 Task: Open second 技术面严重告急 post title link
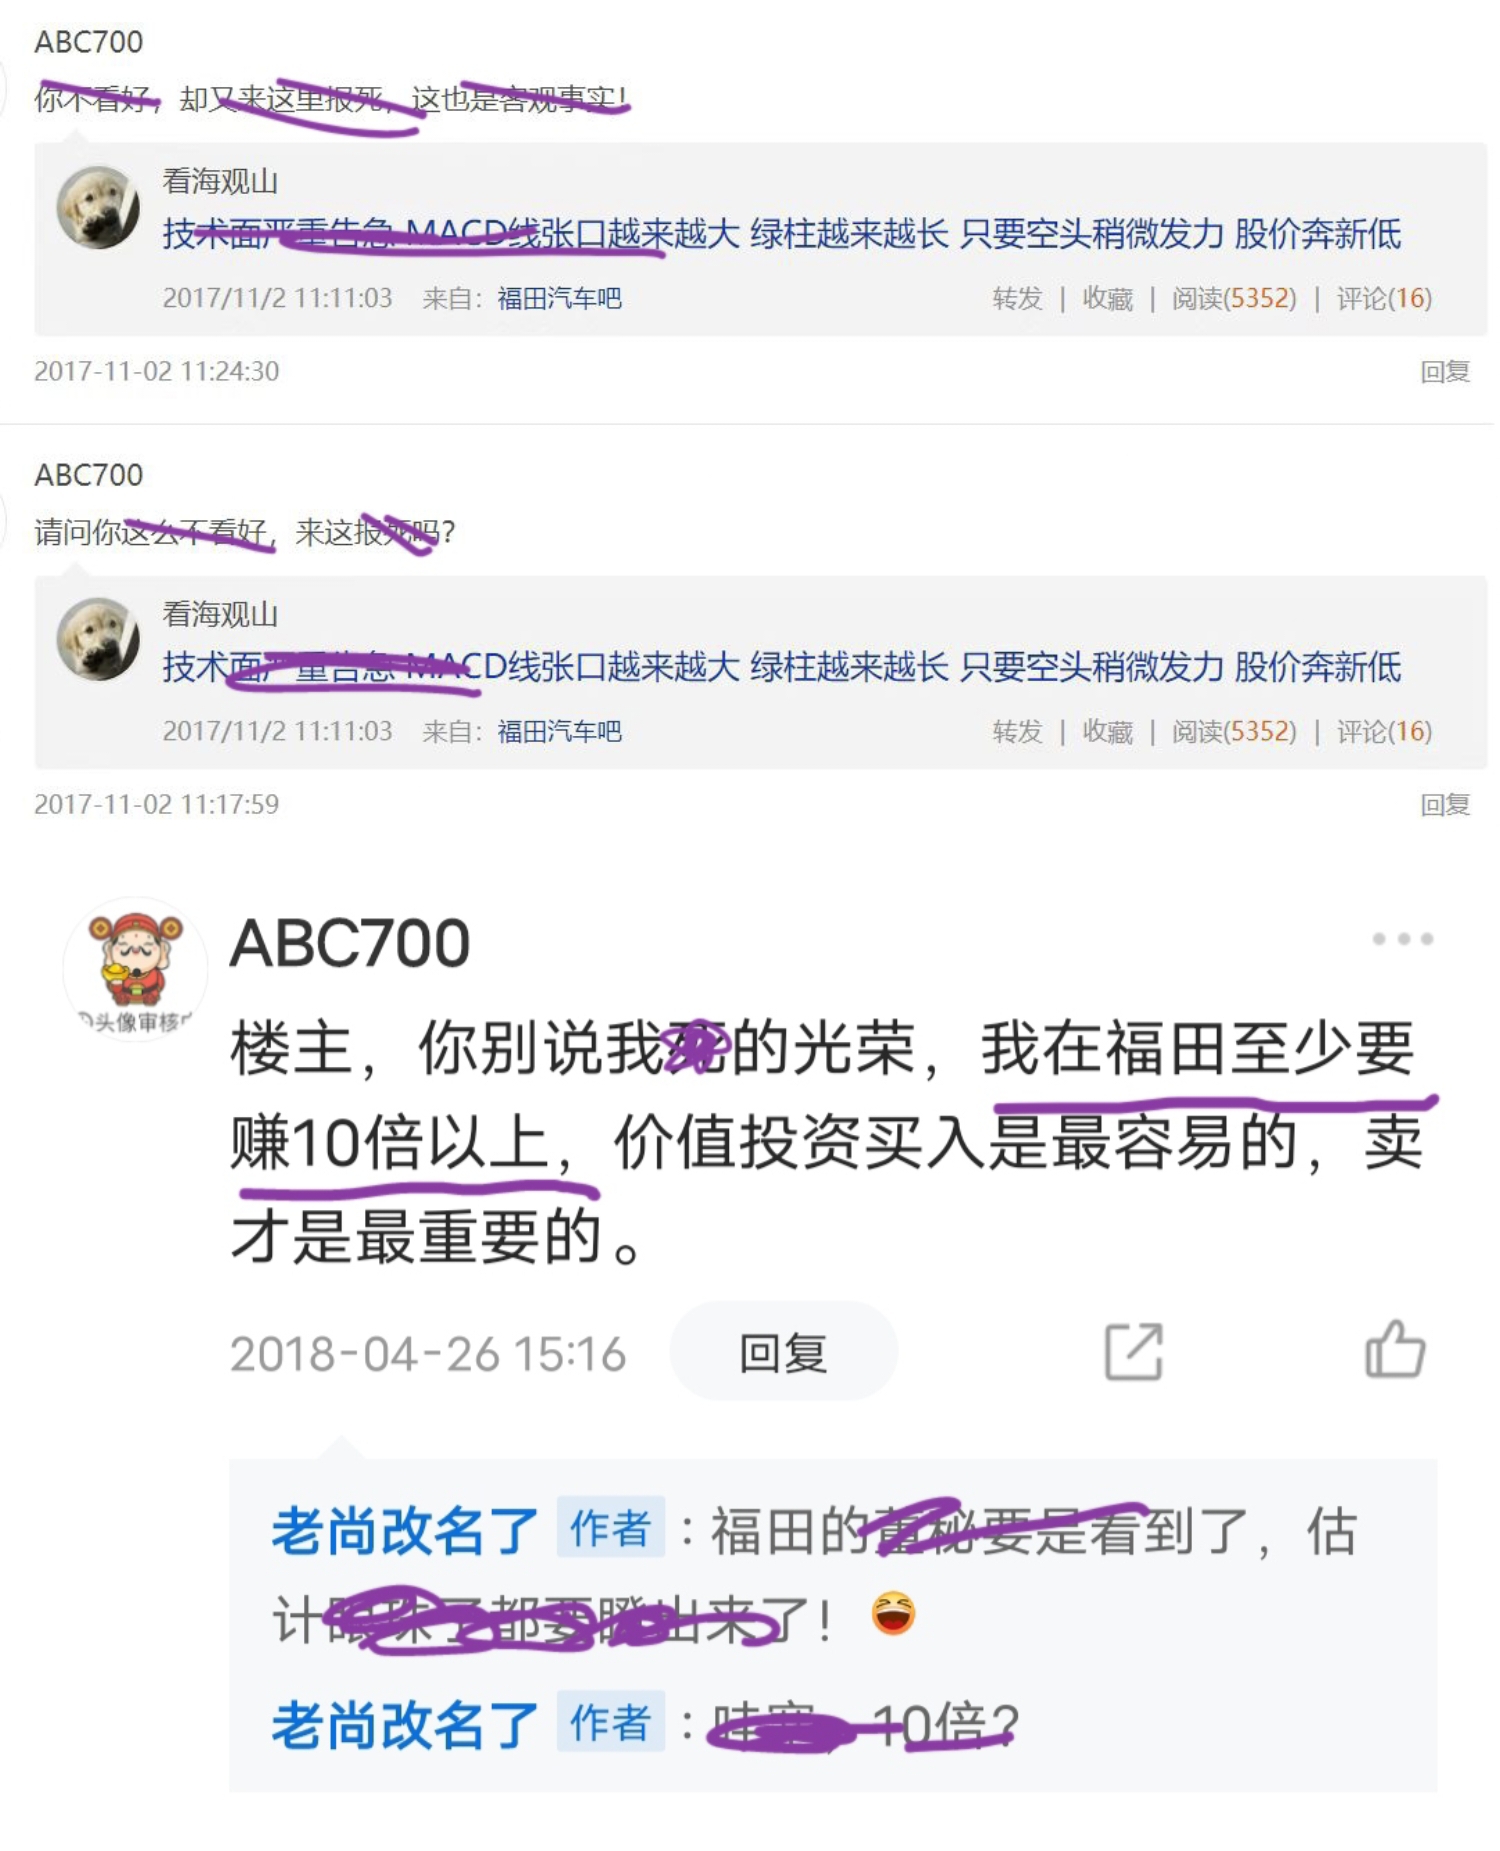[x=782, y=667]
